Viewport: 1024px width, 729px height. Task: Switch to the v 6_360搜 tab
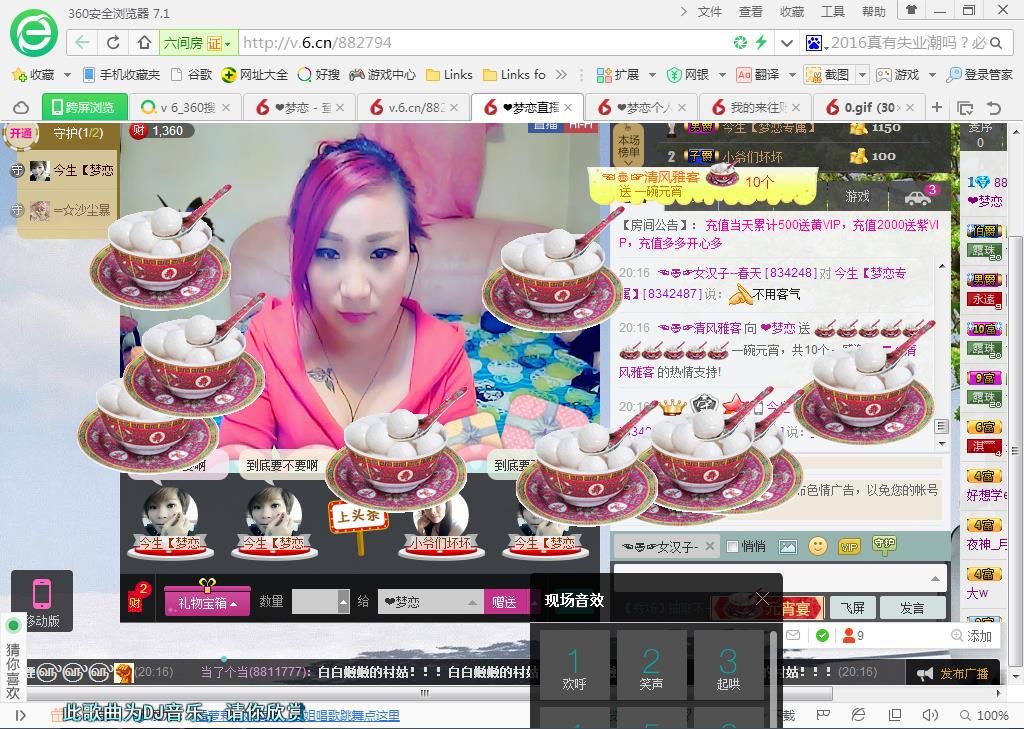185,107
